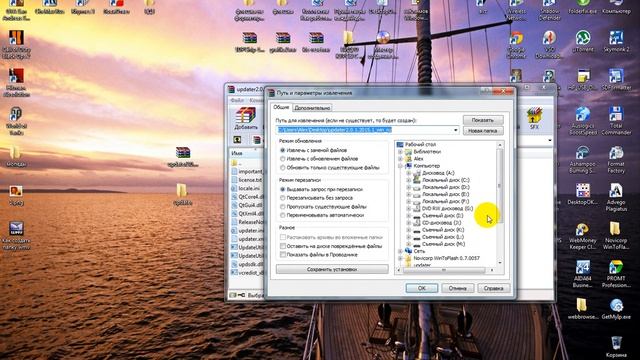Select 'Перезаписывать без запроса' option
The width and height of the screenshot is (640, 360).
pos(316,198)
